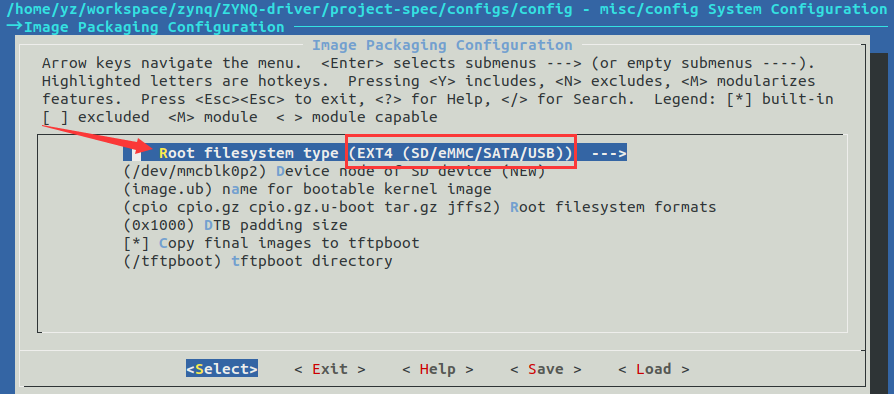Image resolution: width=894 pixels, height=394 pixels.
Task: Select Device node of SD device entry
Action: [x=334, y=170]
